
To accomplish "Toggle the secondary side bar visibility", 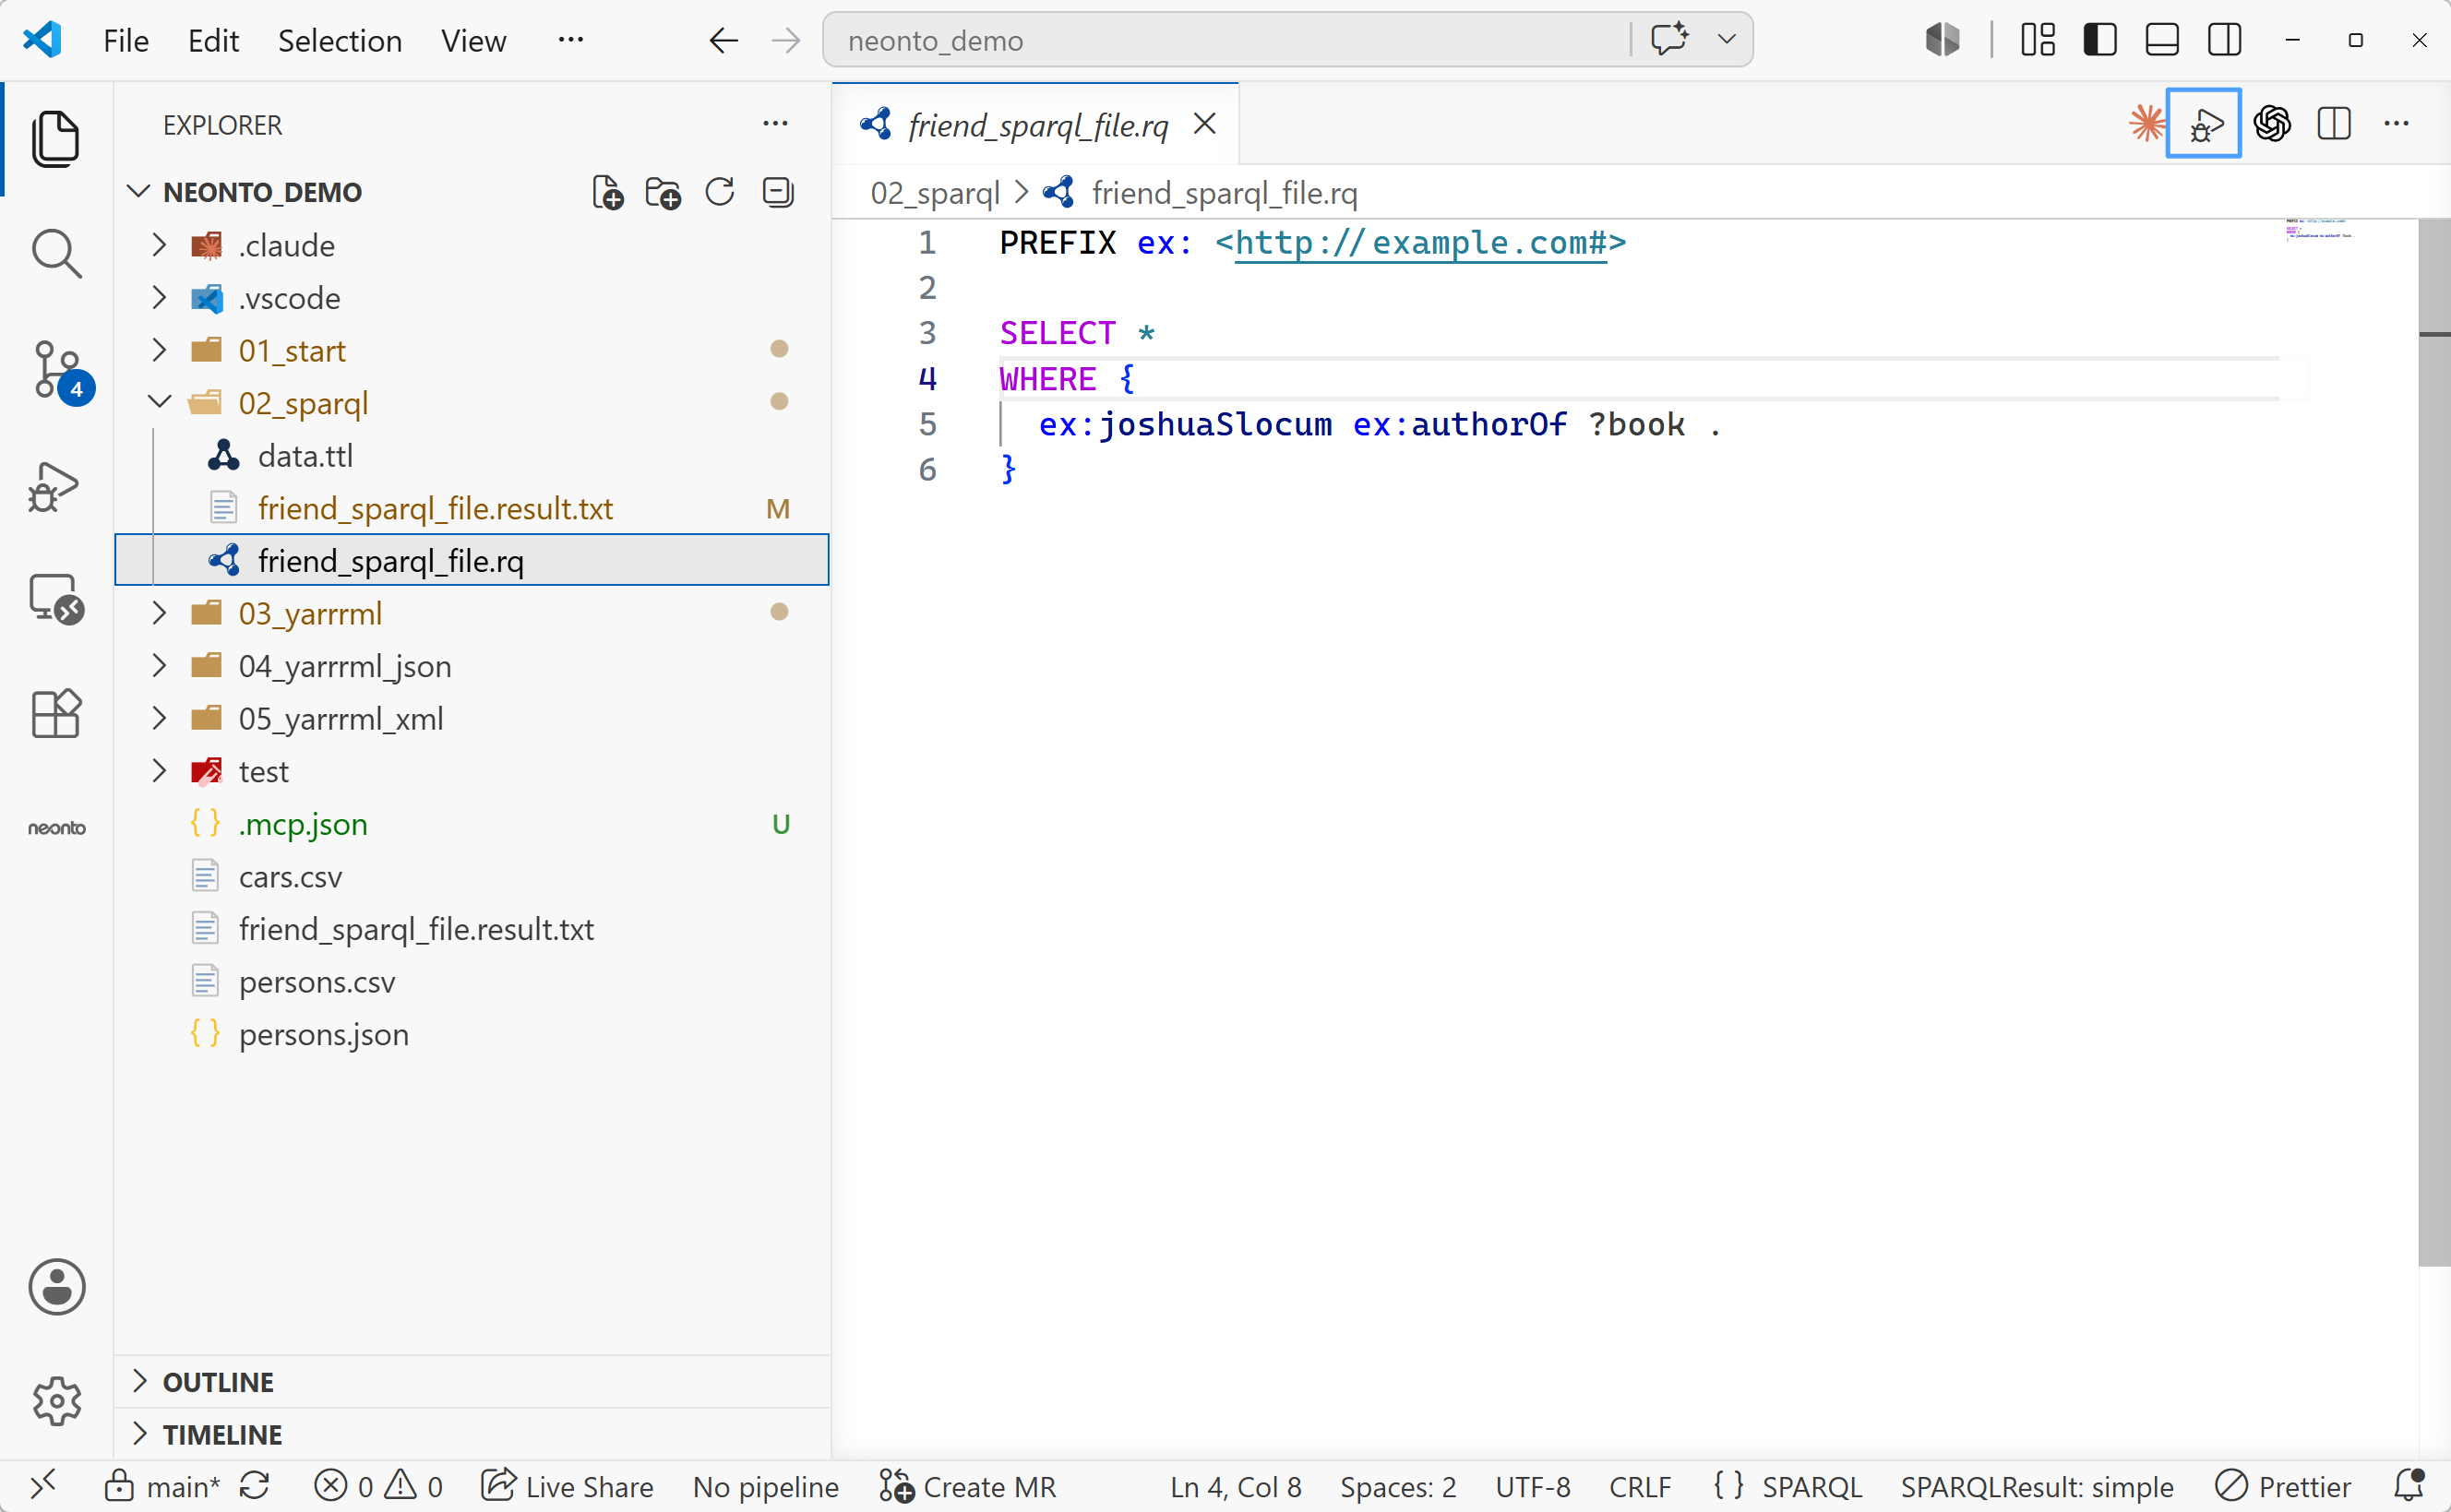I will pyautogui.click(x=2224, y=40).
